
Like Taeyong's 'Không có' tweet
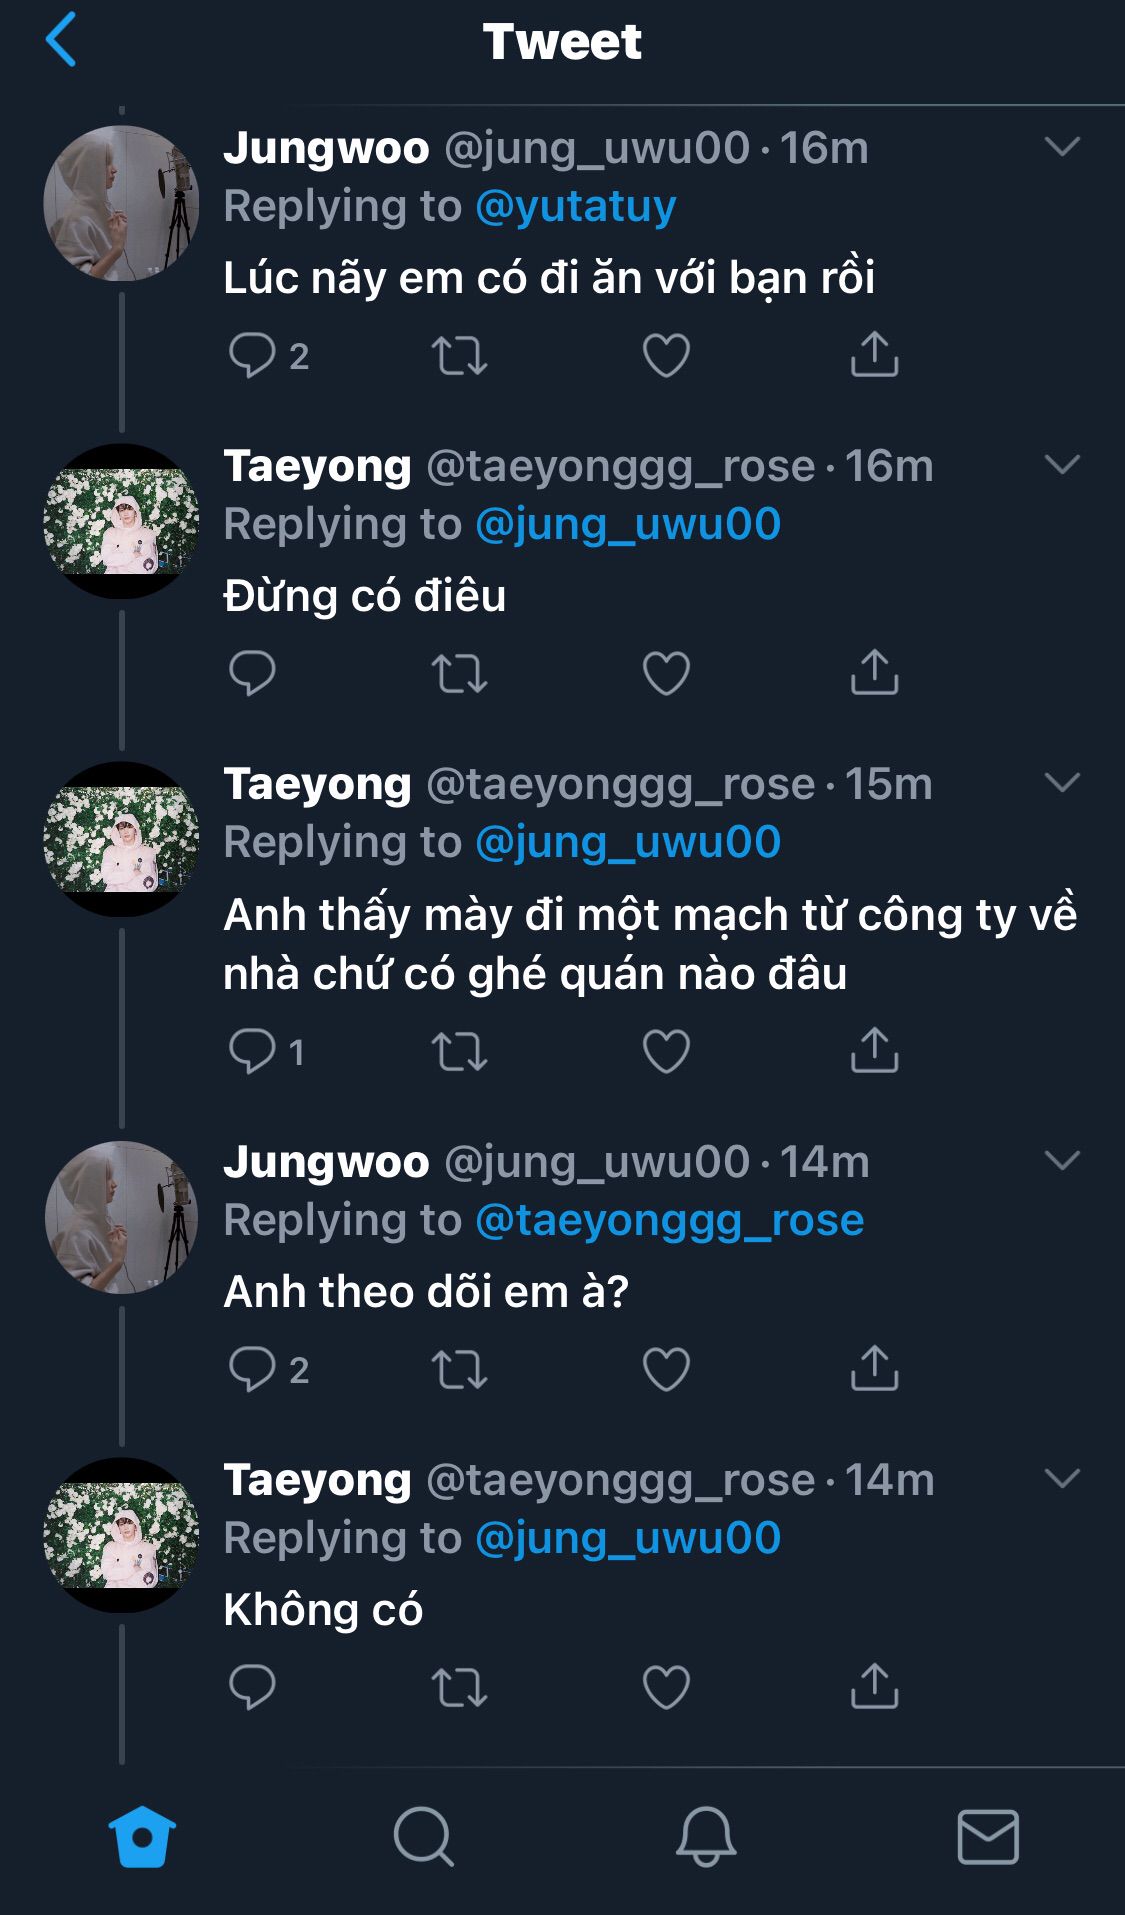click(x=666, y=1687)
